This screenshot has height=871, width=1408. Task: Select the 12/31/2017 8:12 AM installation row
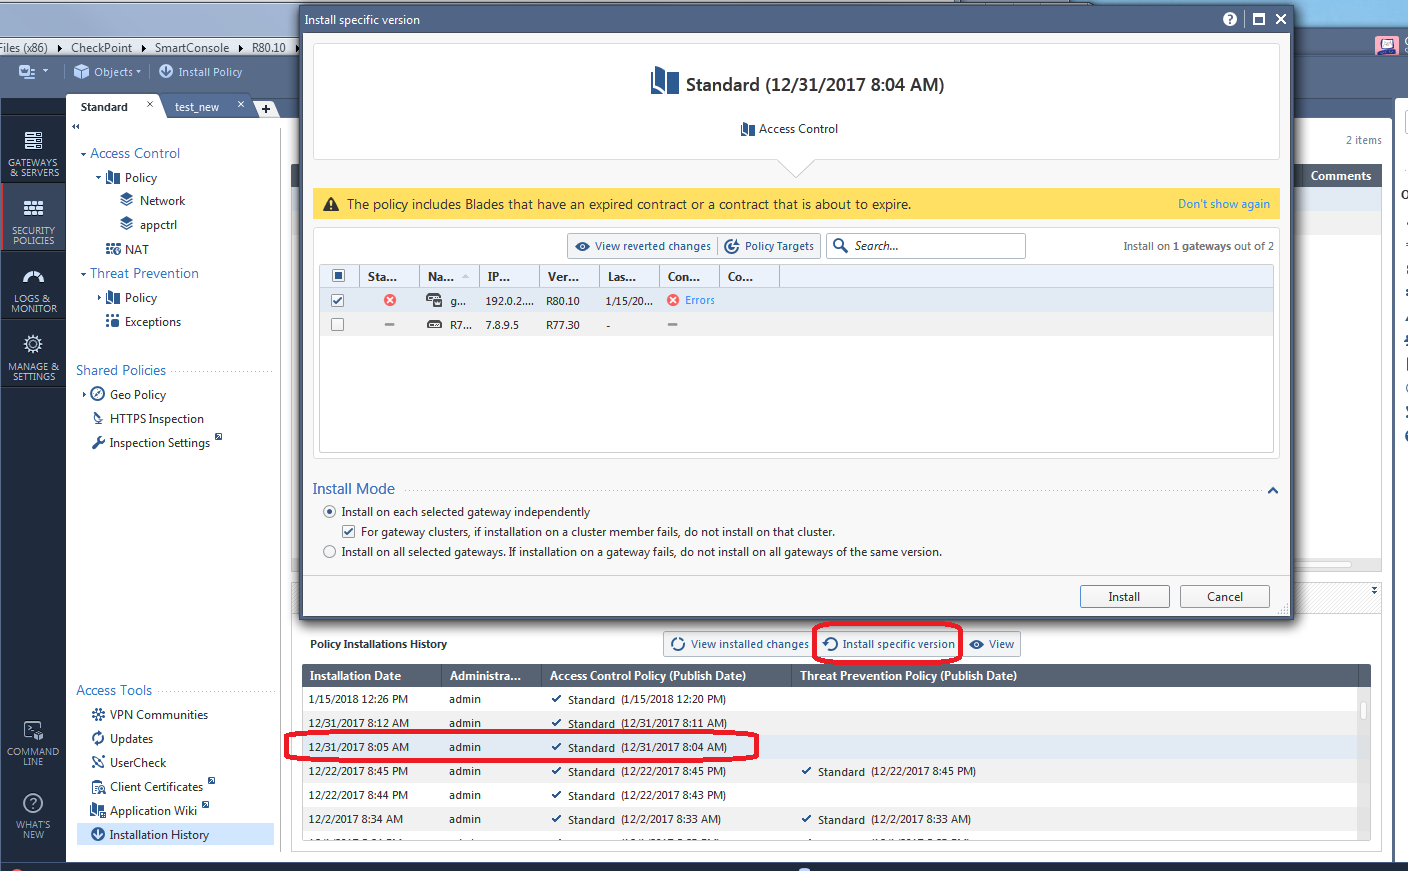click(830, 723)
